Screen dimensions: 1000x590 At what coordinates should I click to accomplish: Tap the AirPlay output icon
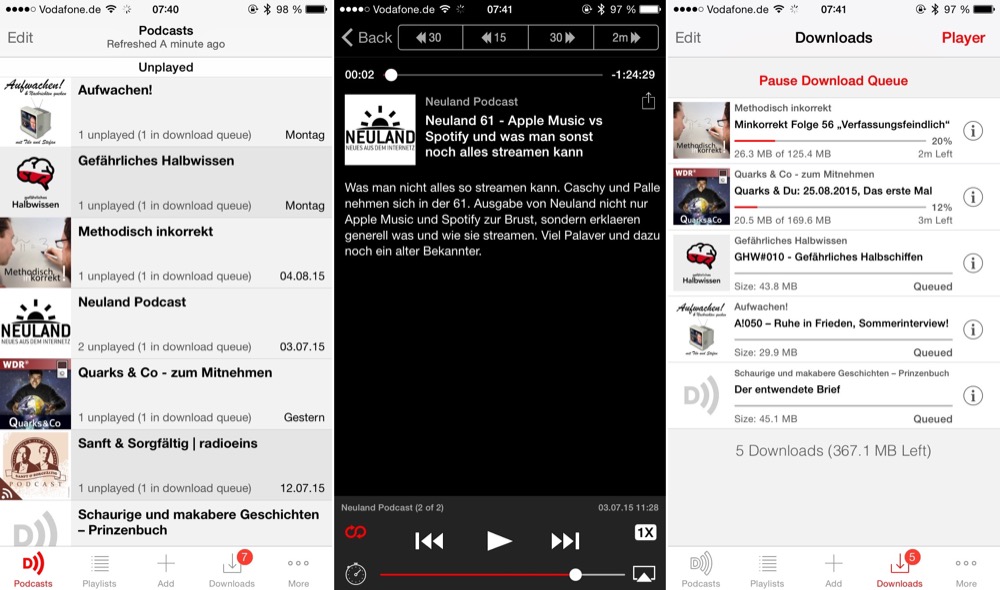(x=644, y=574)
